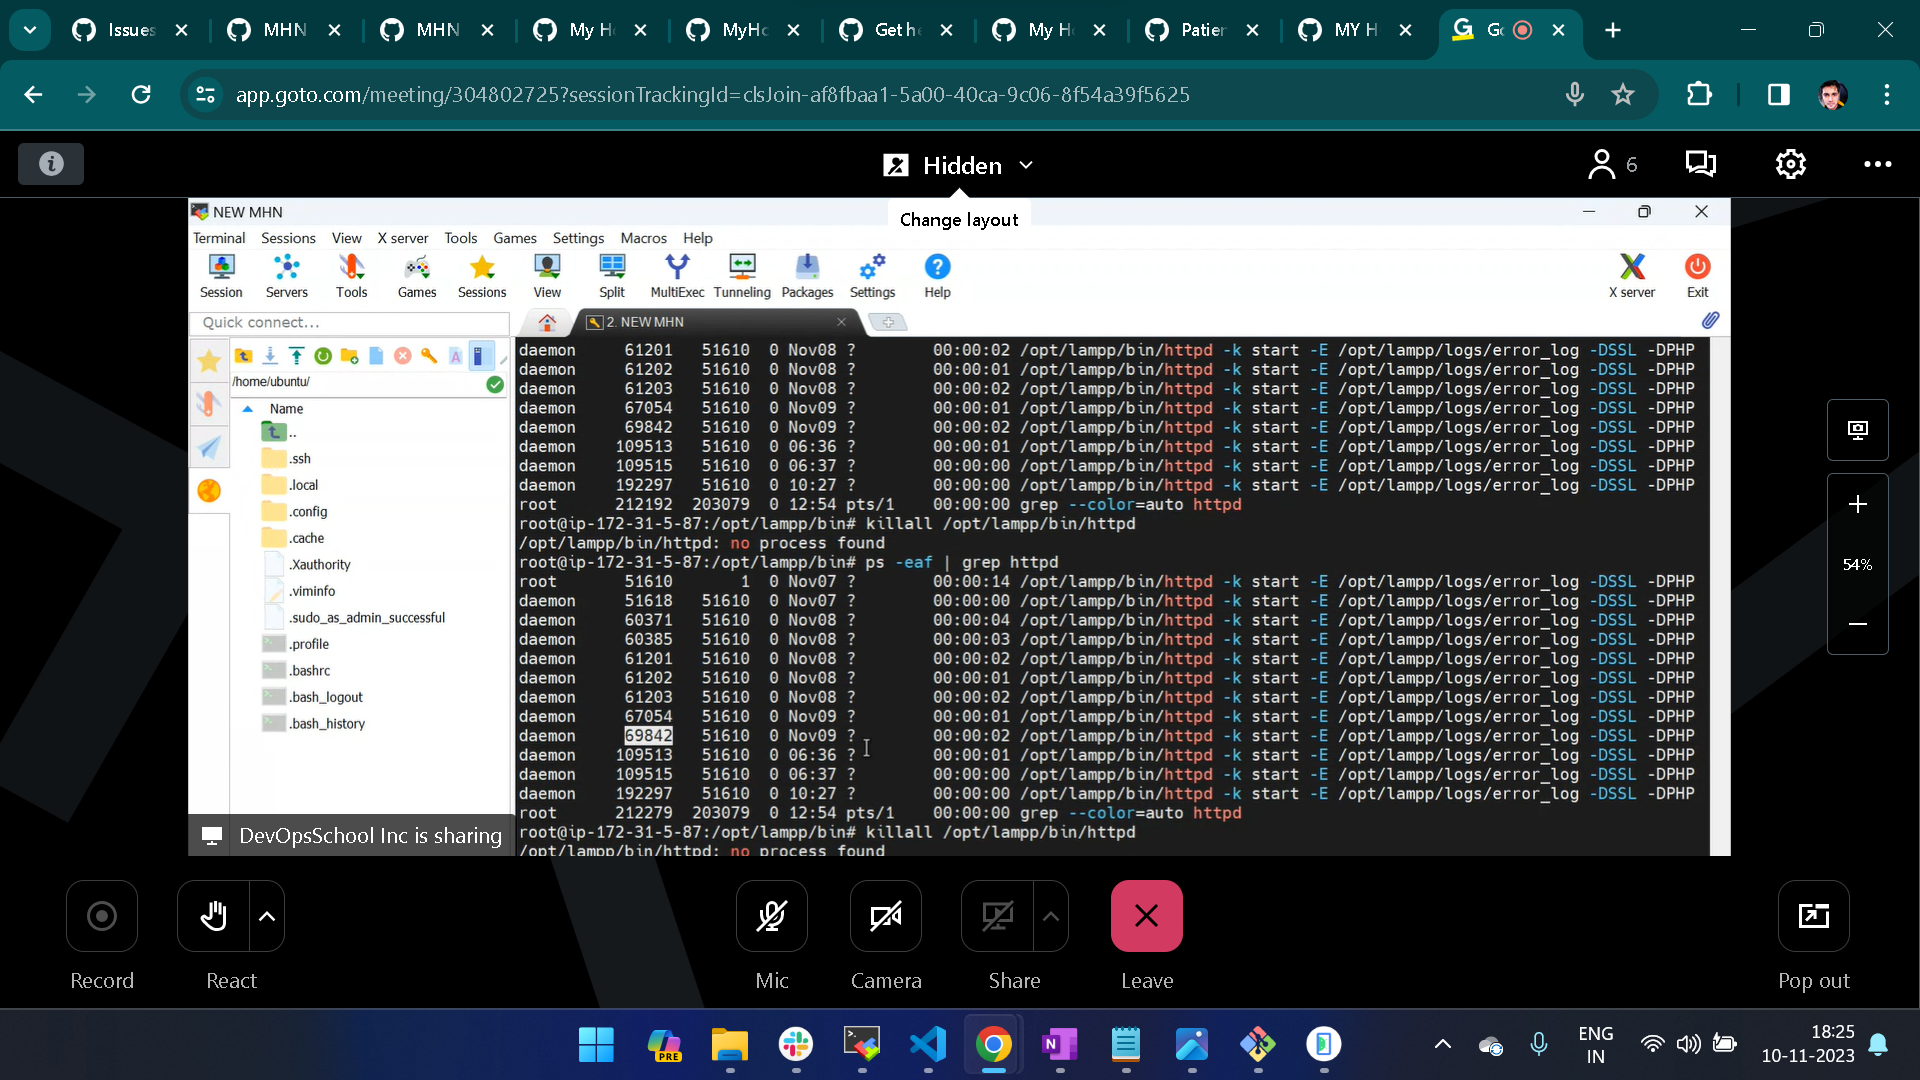Screen dimensions: 1920x1080
Task: Open Macros menu in MobaXterm
Action: pos(643,238)
